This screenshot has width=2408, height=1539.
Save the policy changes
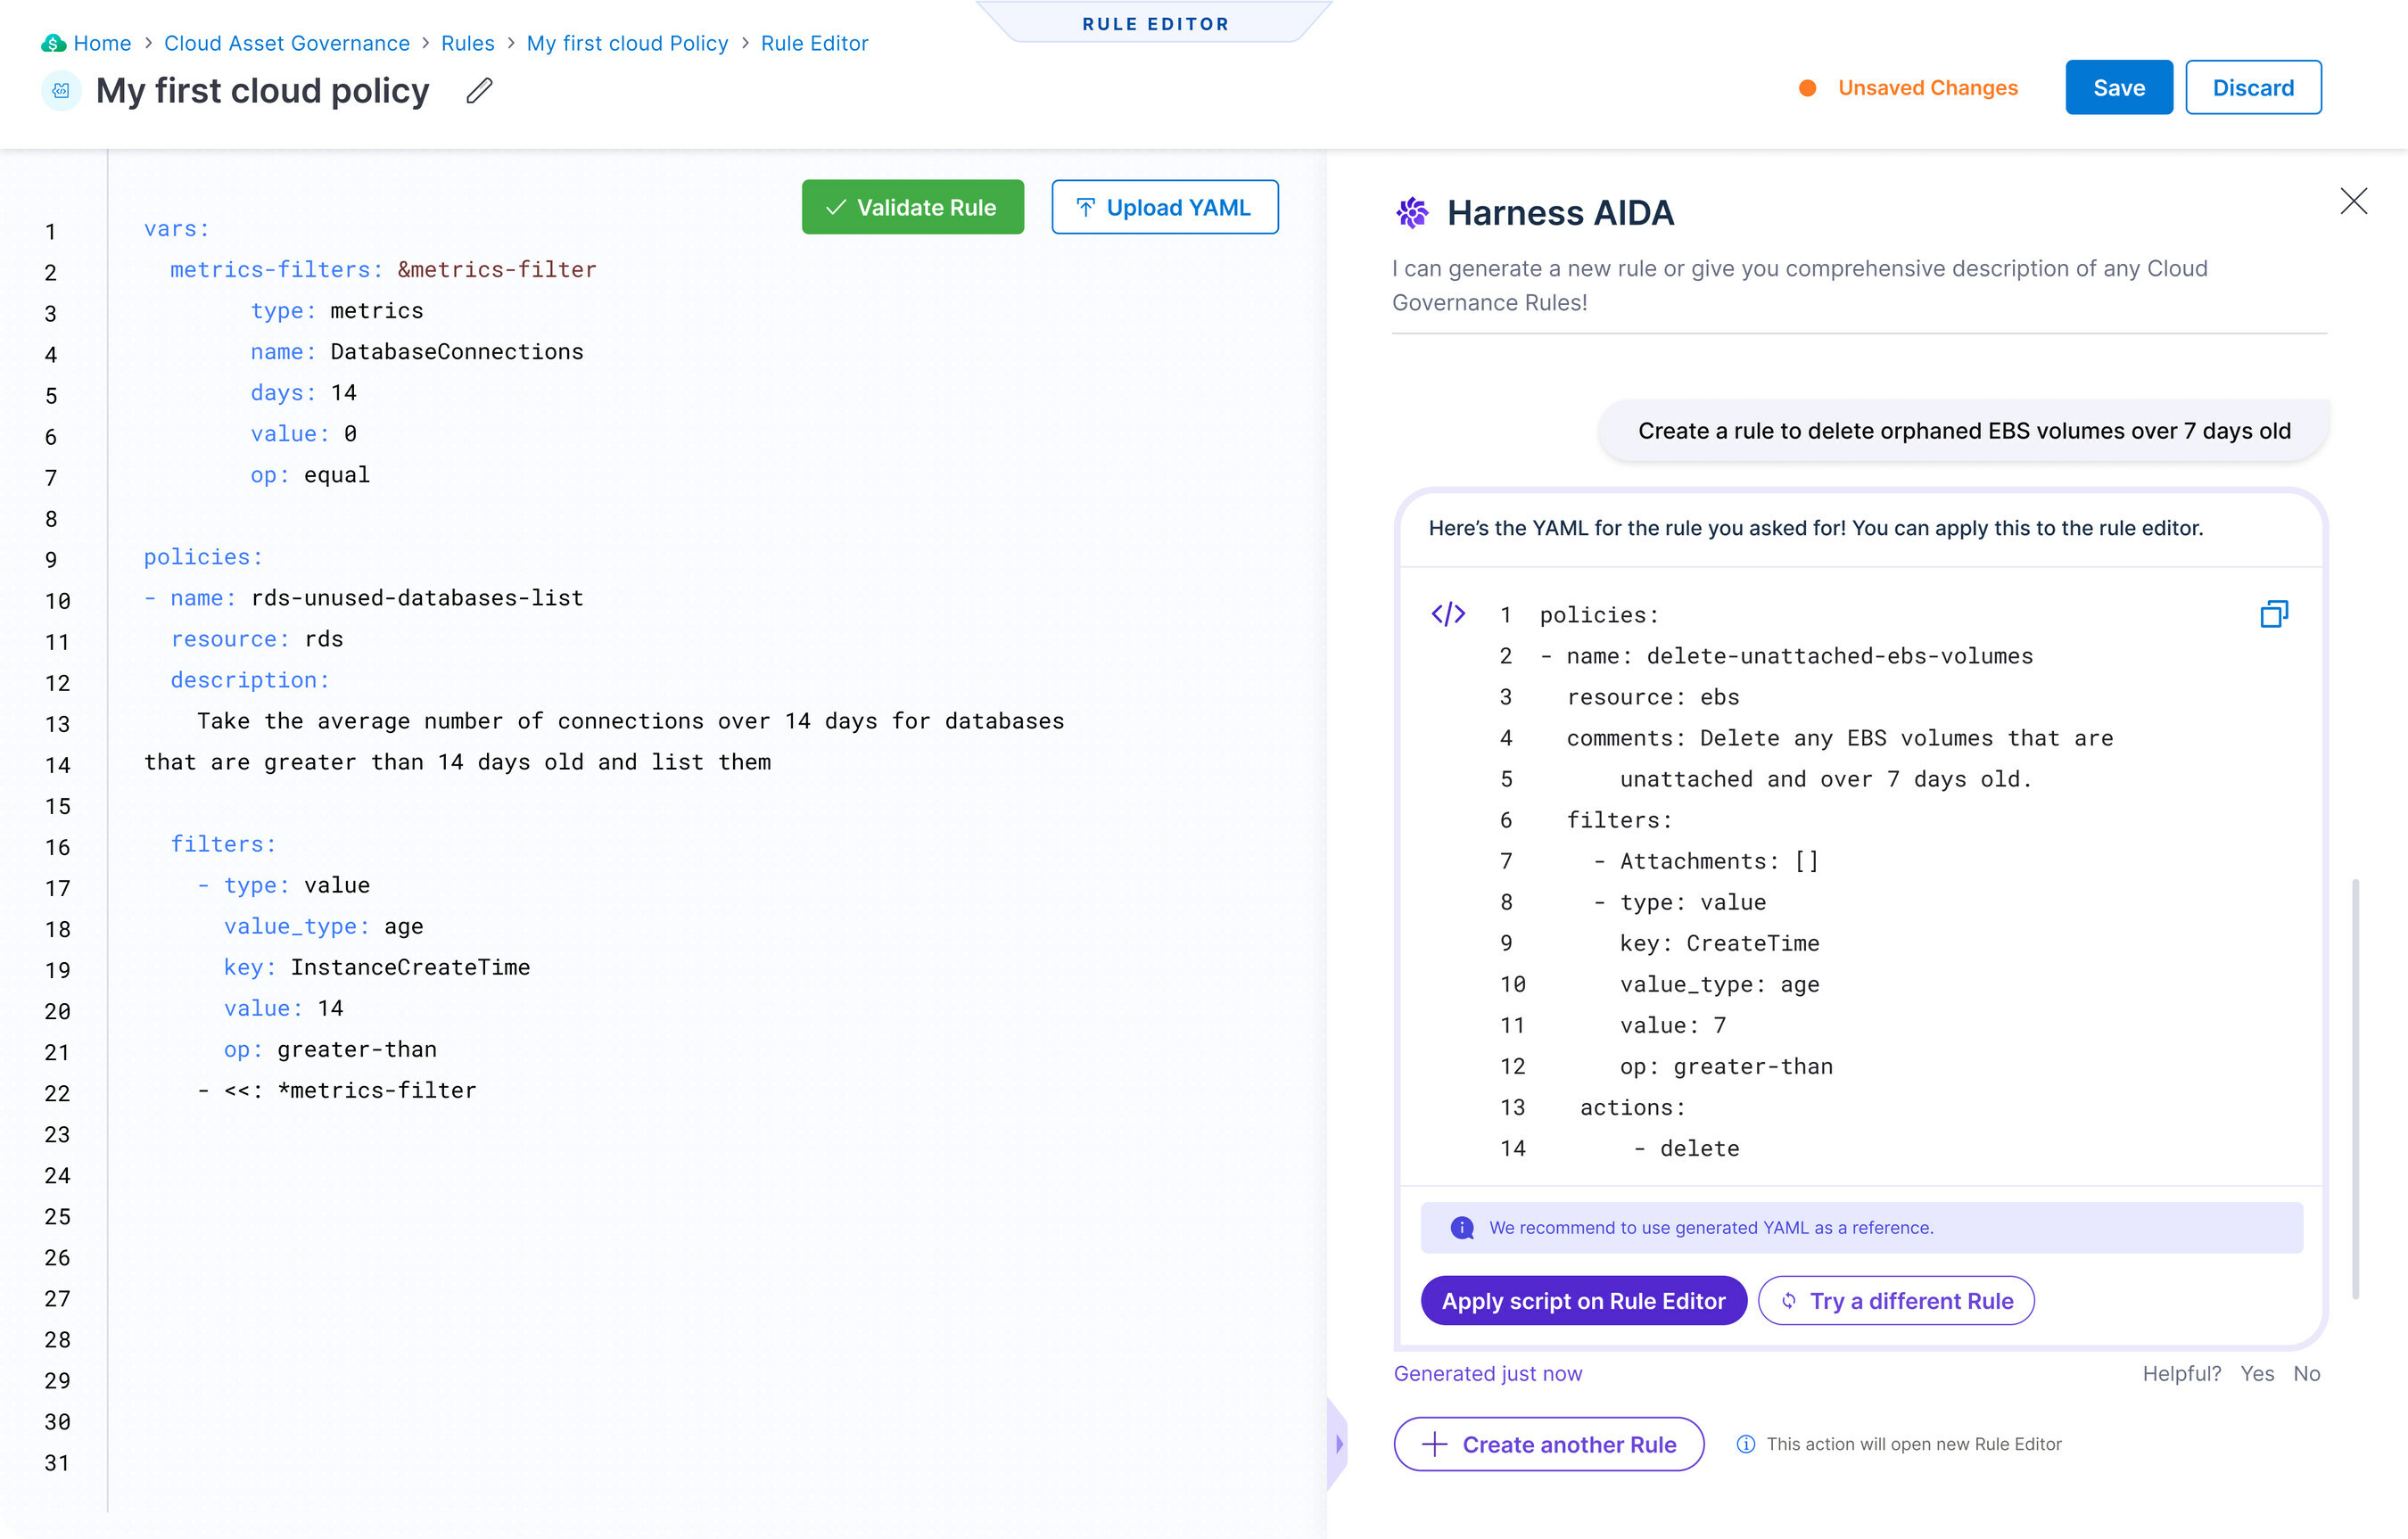2118,87
